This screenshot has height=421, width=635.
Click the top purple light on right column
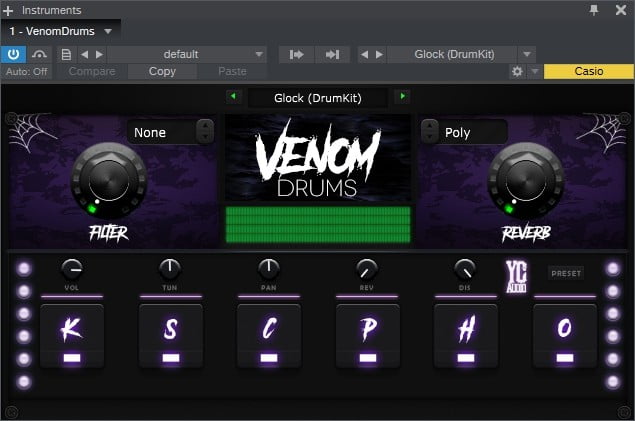pyautogui.click(x=612, y=268)
